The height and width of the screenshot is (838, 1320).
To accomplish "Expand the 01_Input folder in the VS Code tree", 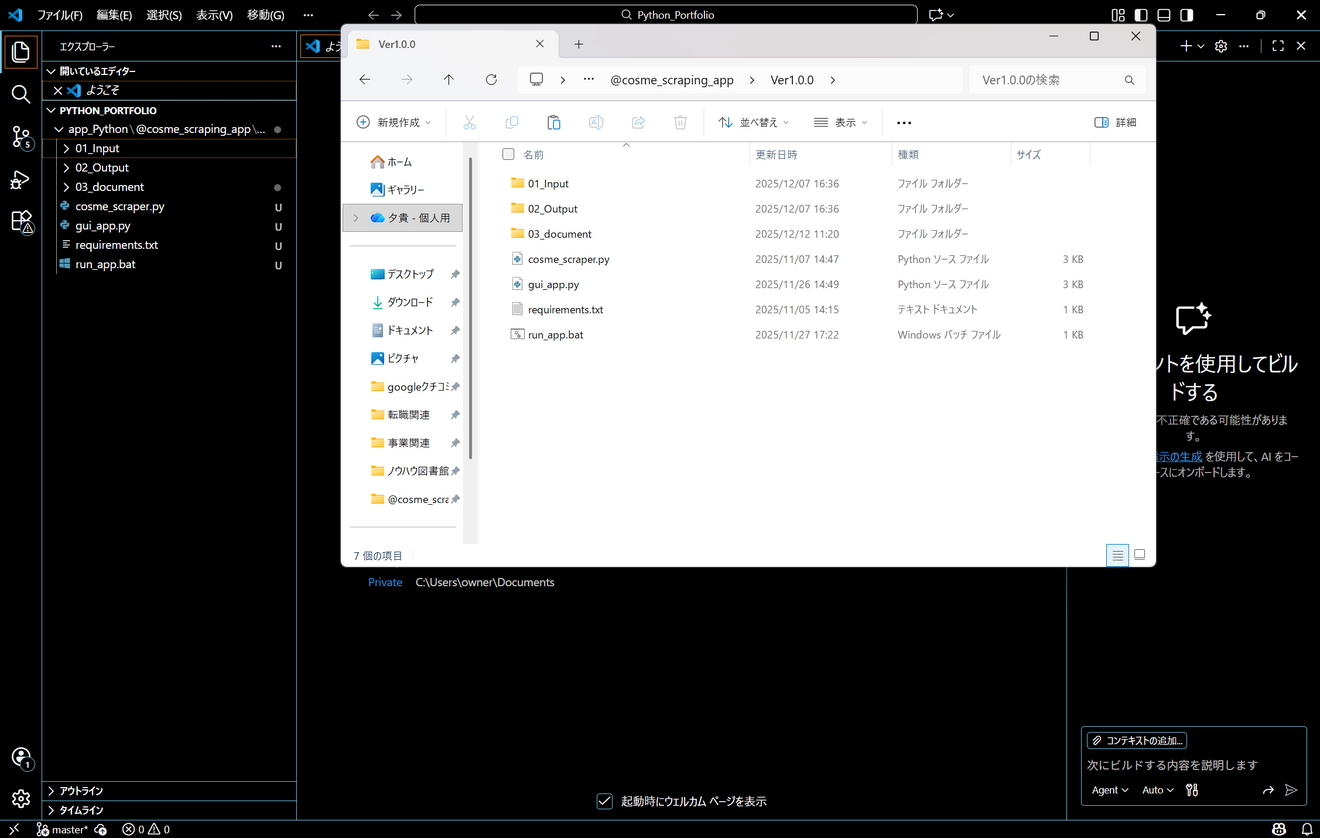I will point(66,148).
